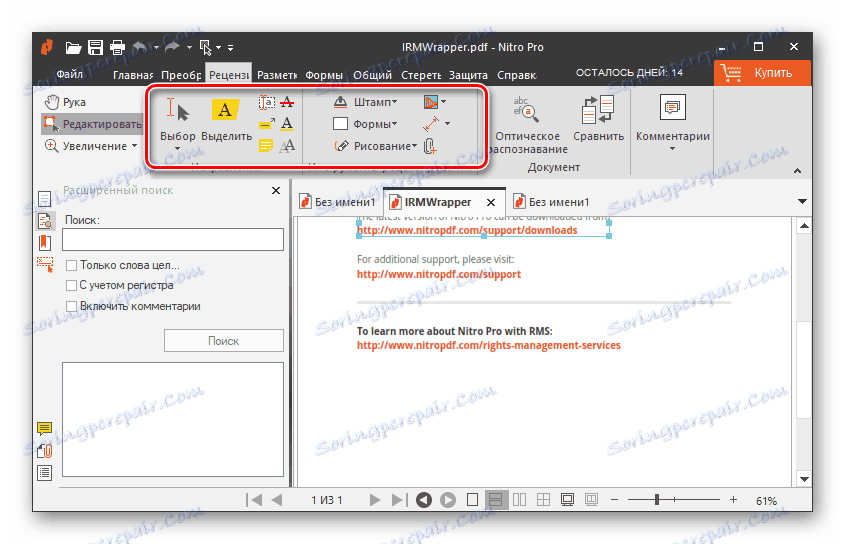
Task: Switch to the Преобразовать ribbon tab
Action: 181,75
